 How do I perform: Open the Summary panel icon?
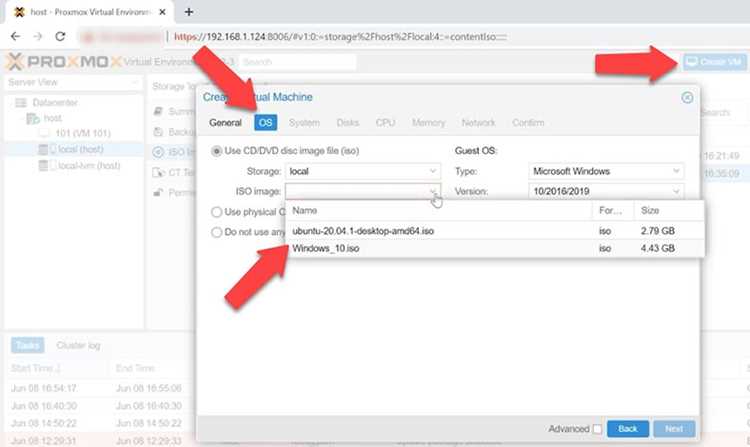158,111
